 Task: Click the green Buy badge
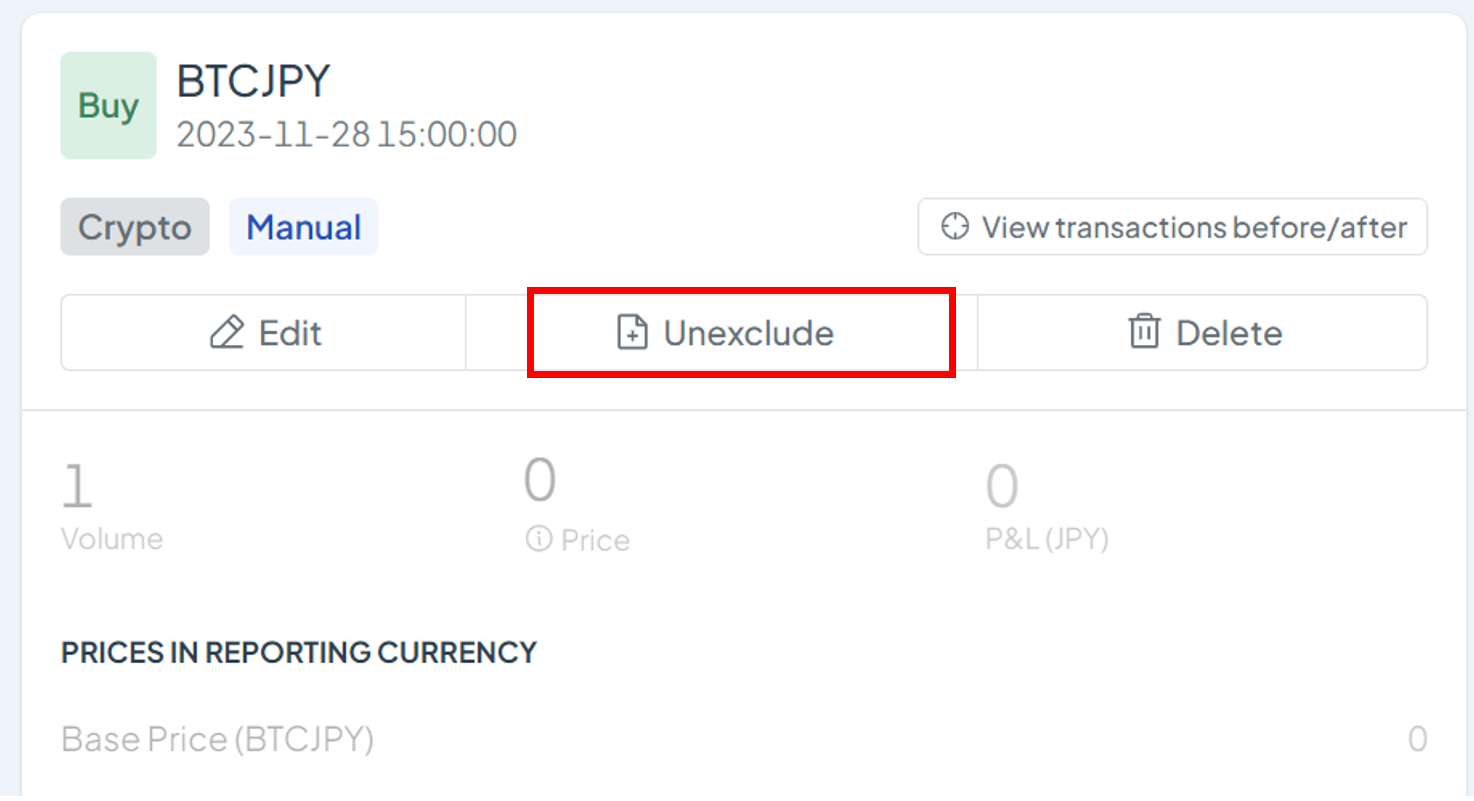108,106
